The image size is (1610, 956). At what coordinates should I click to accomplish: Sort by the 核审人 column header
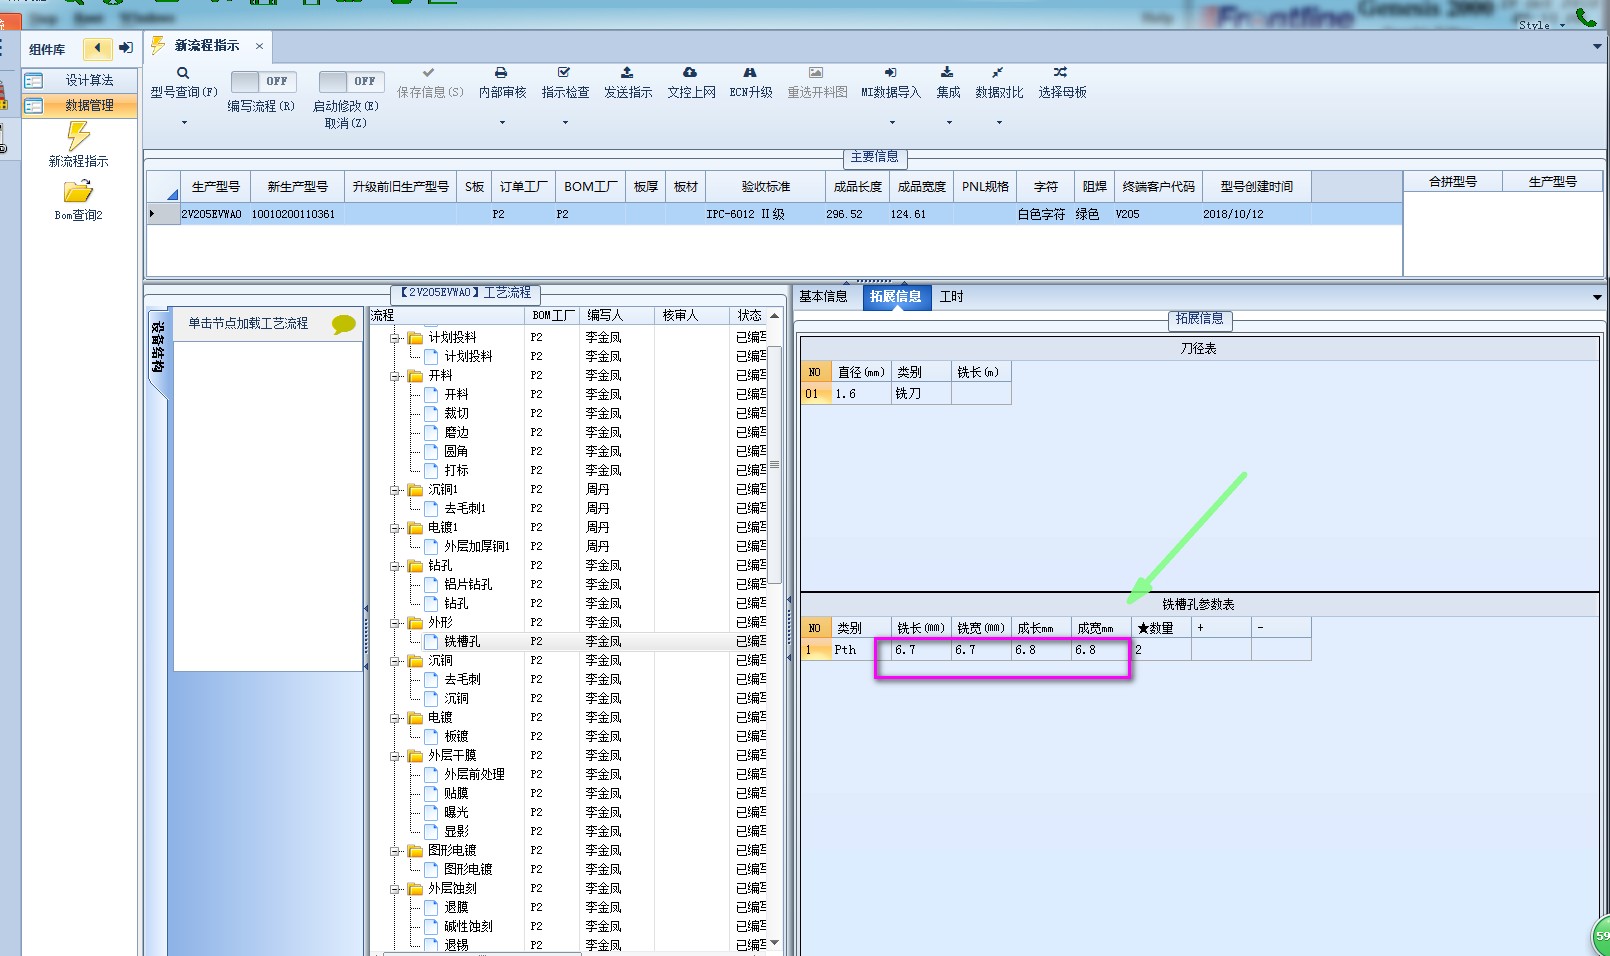[691, 315]
